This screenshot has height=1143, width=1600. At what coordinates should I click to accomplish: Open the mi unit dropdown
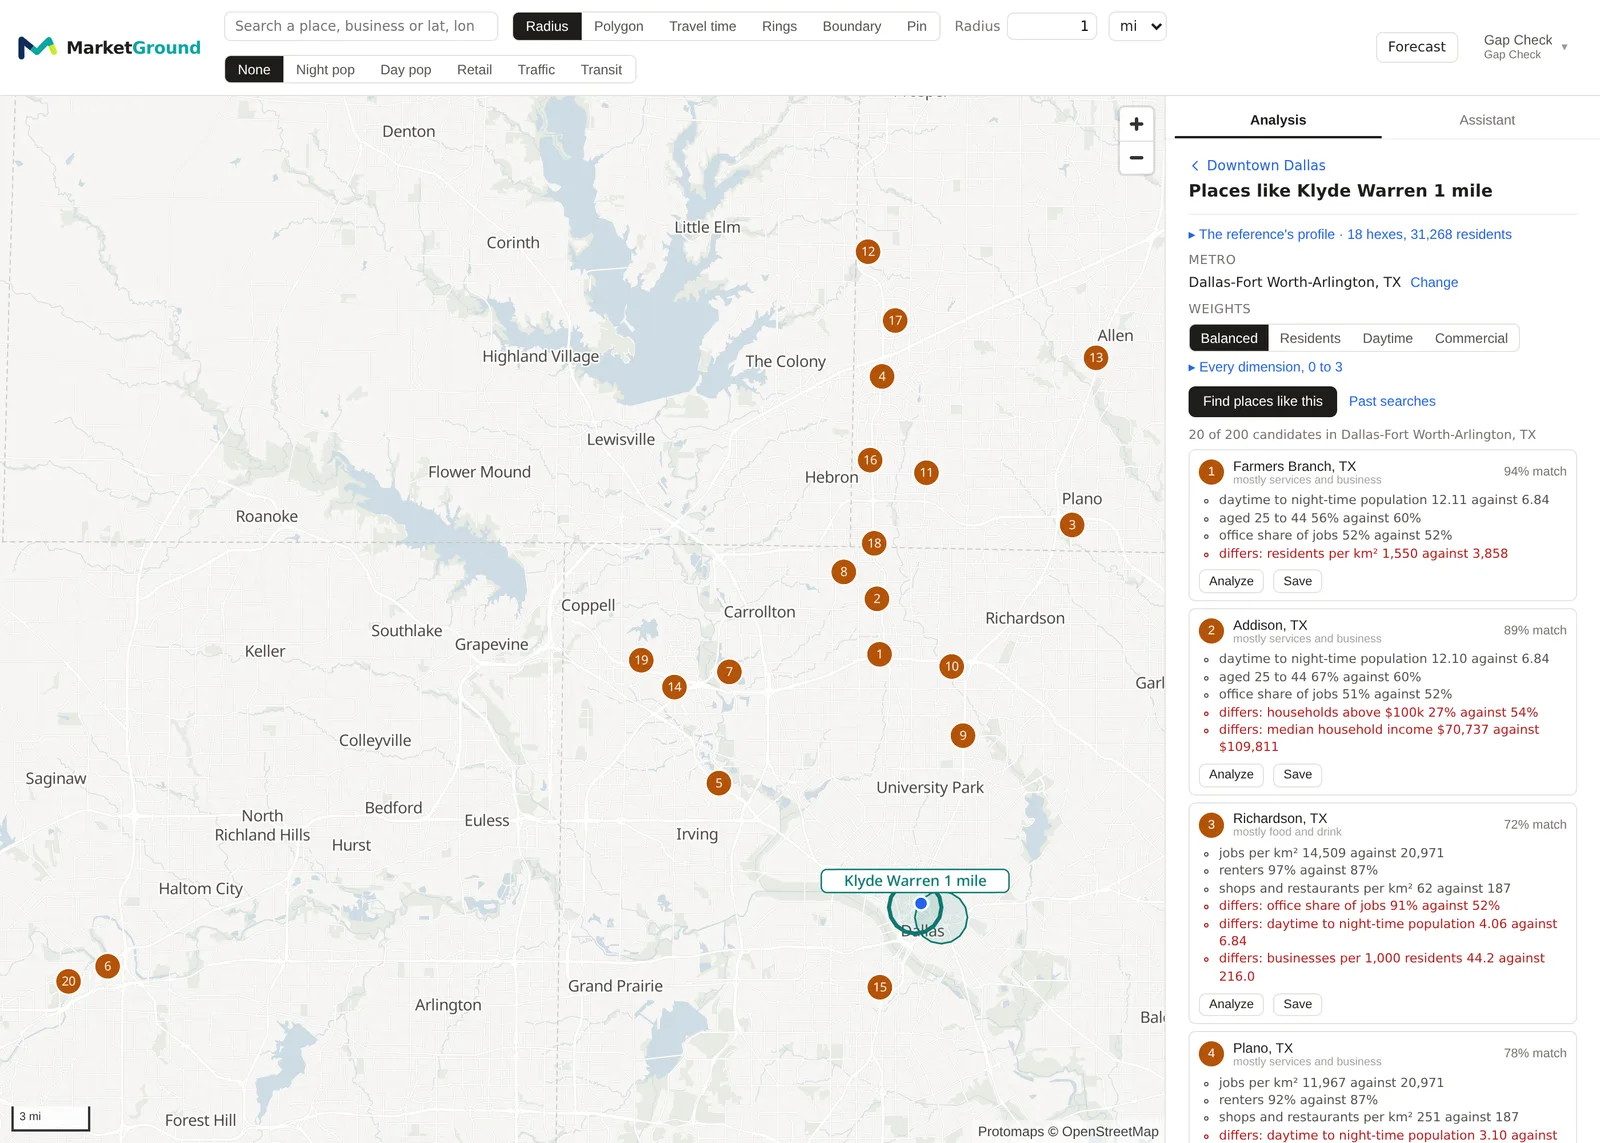pyautogui.click(x=1138, y=26)
